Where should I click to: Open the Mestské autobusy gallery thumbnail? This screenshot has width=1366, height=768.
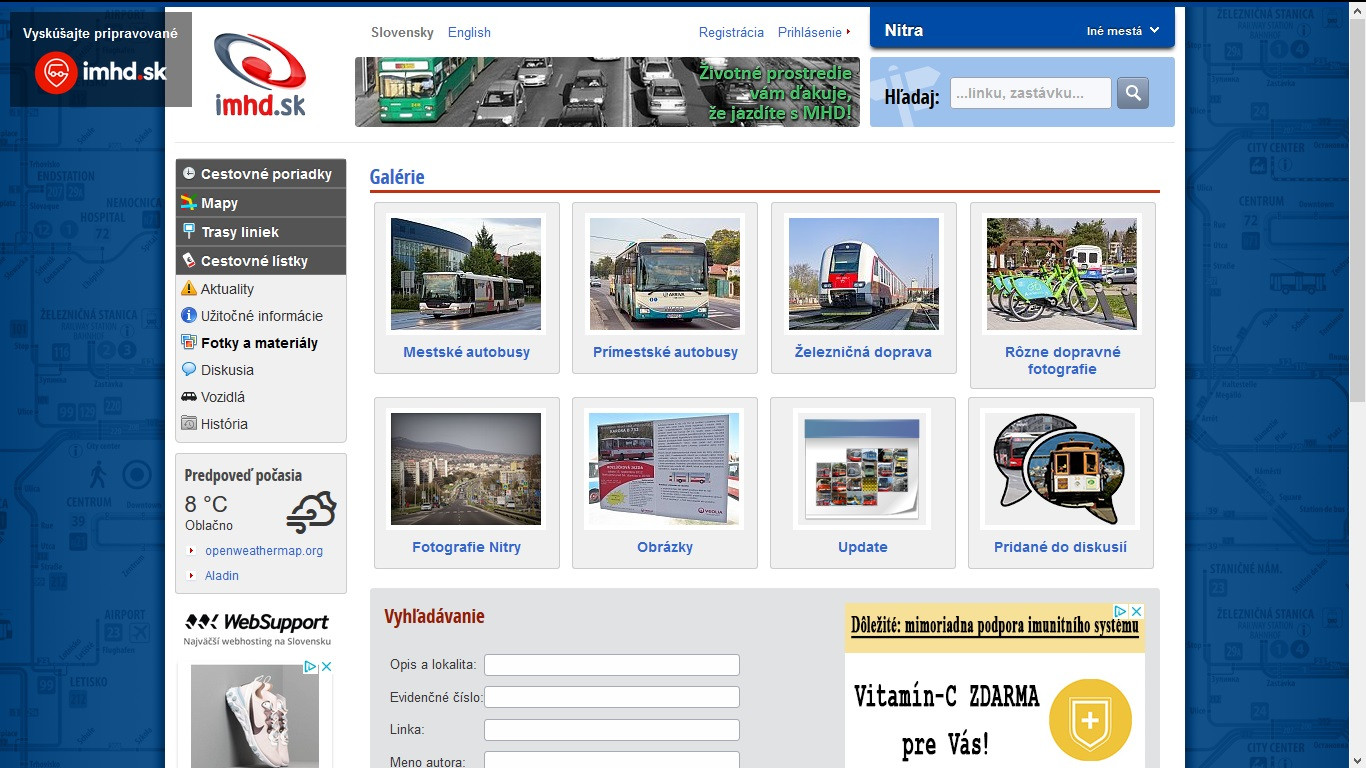tap(466, 275)
